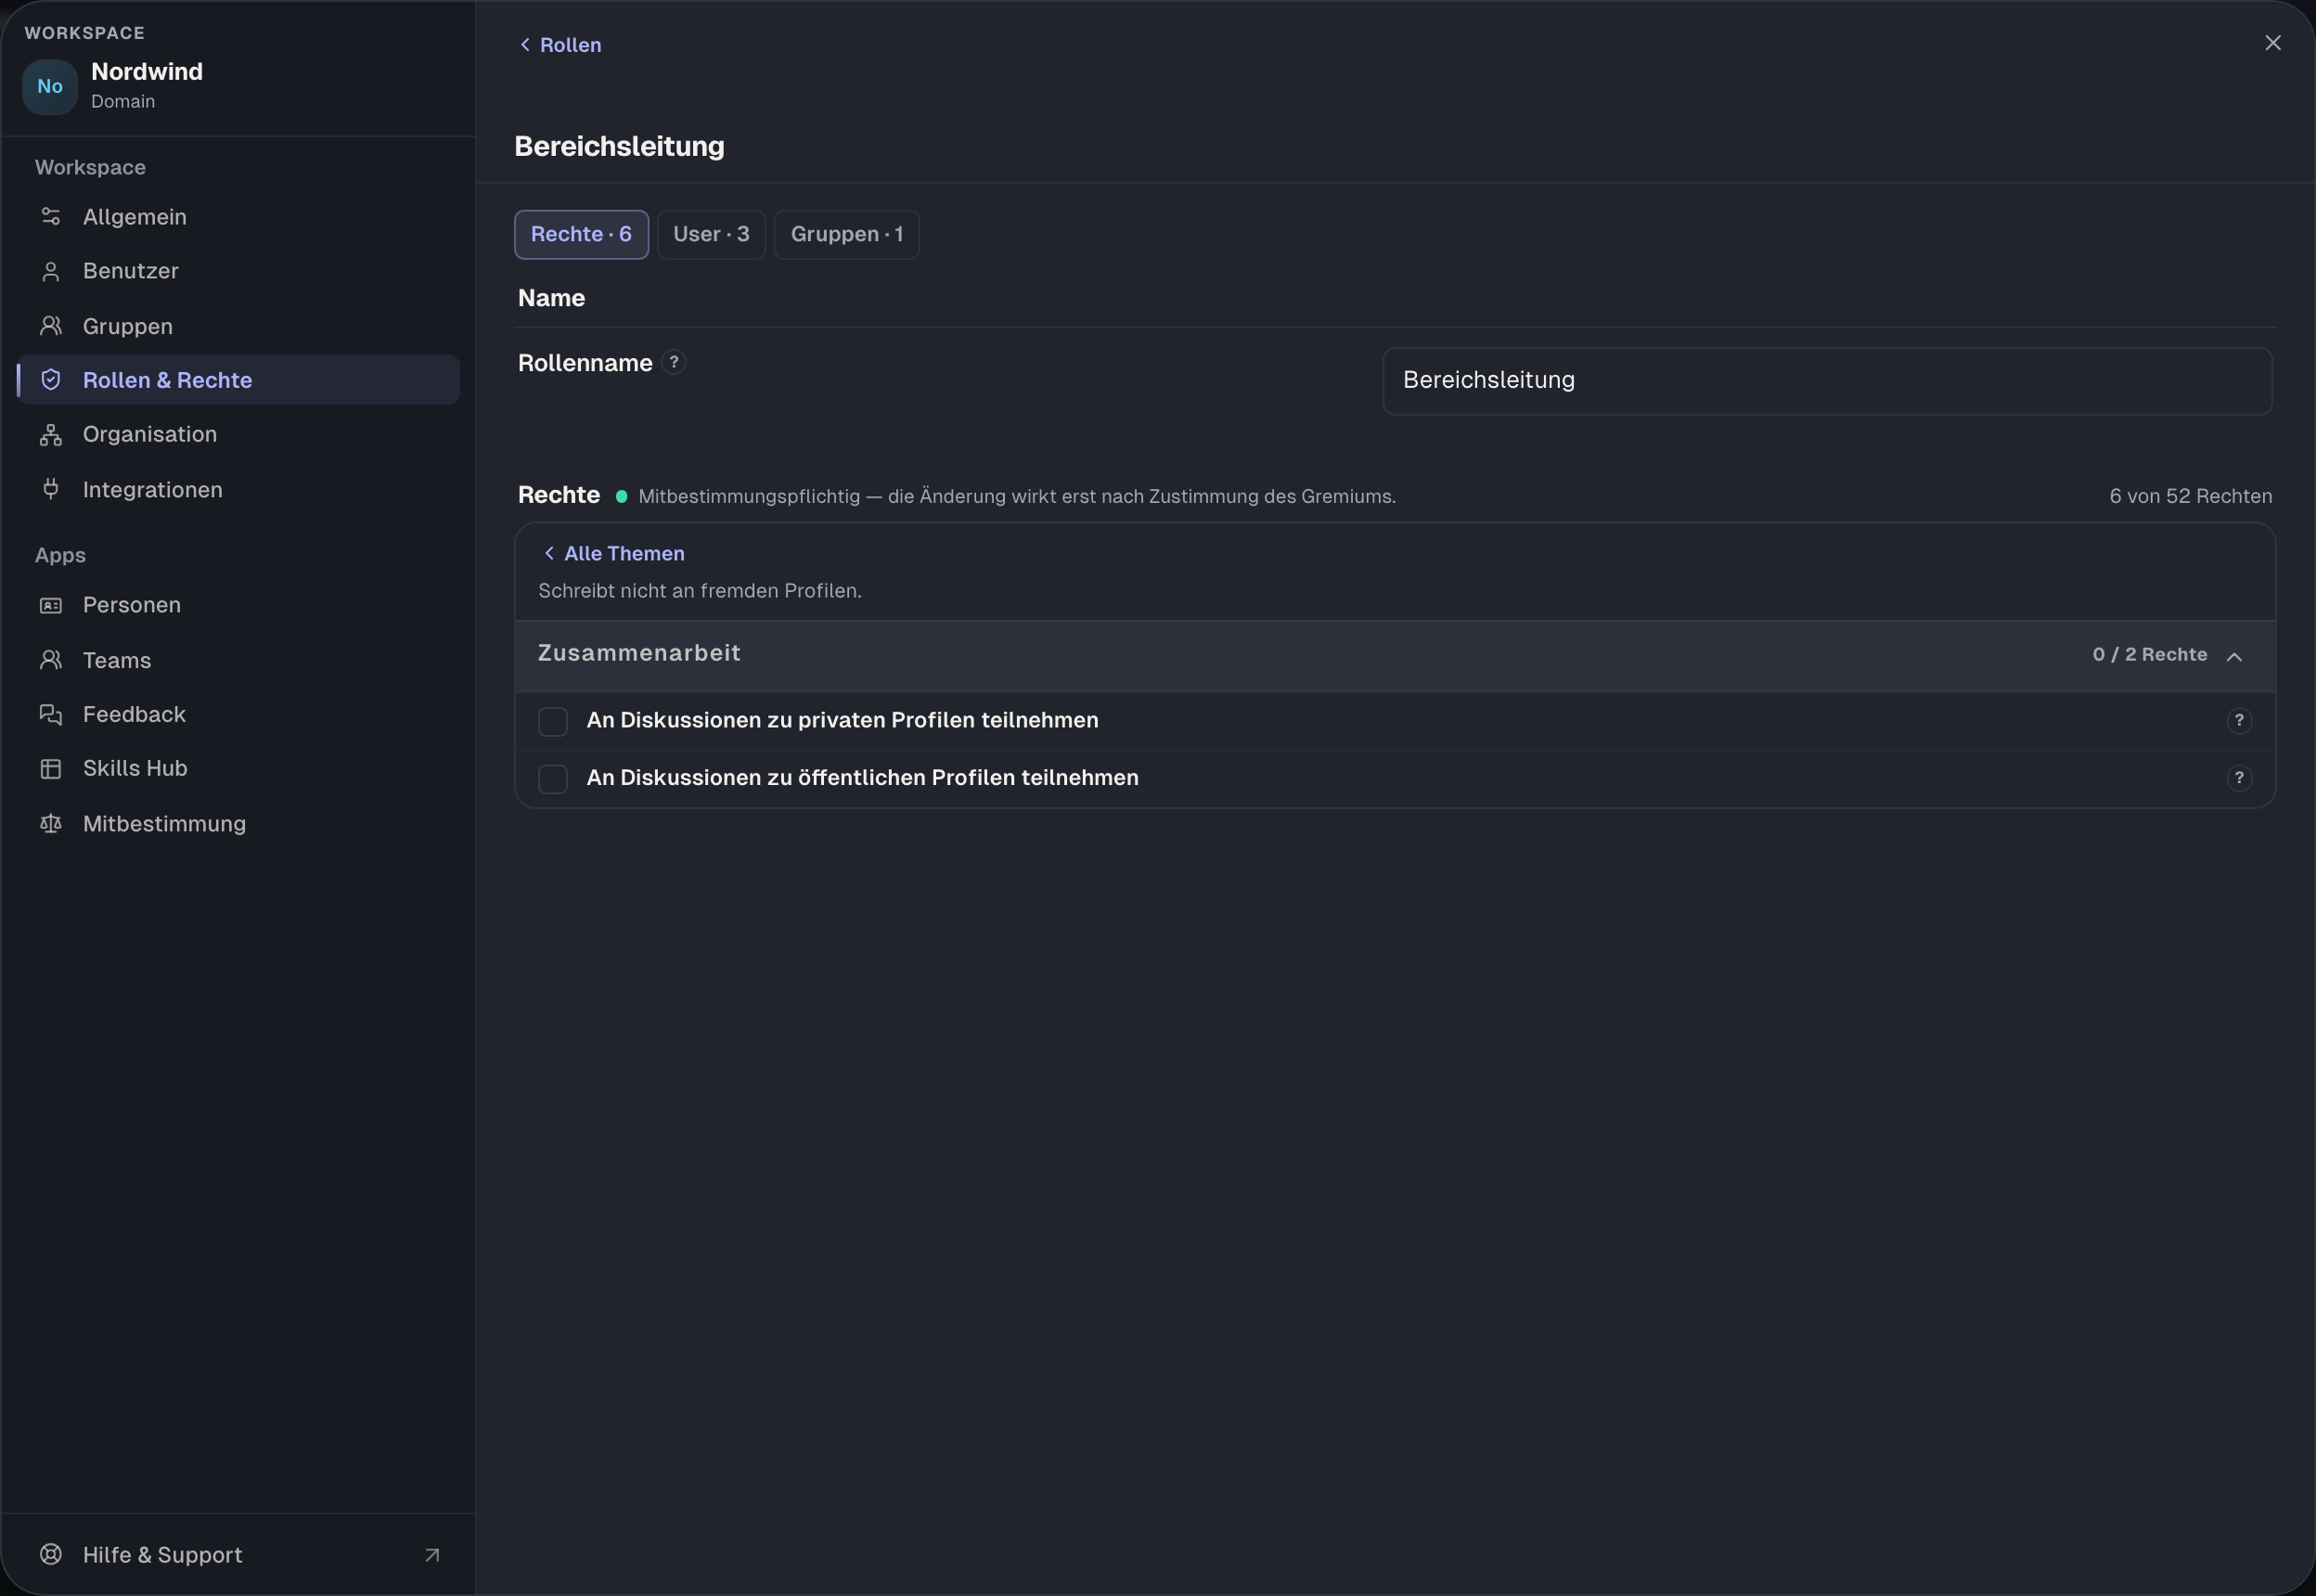Click the help icon next to Rollenname
Viewport: 2316px width, 1596px height.
point(674,362)
